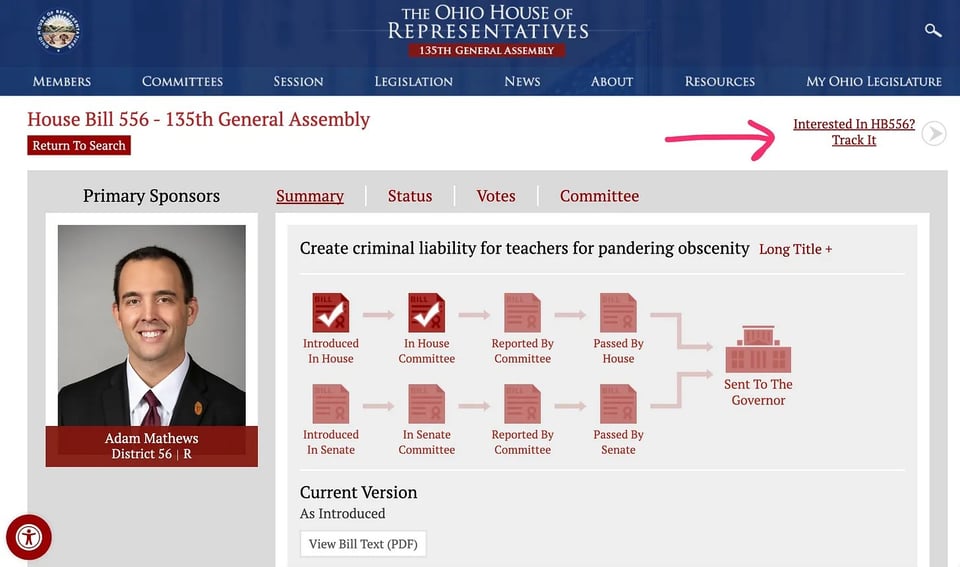Select the Summary tab

[310, 196]
